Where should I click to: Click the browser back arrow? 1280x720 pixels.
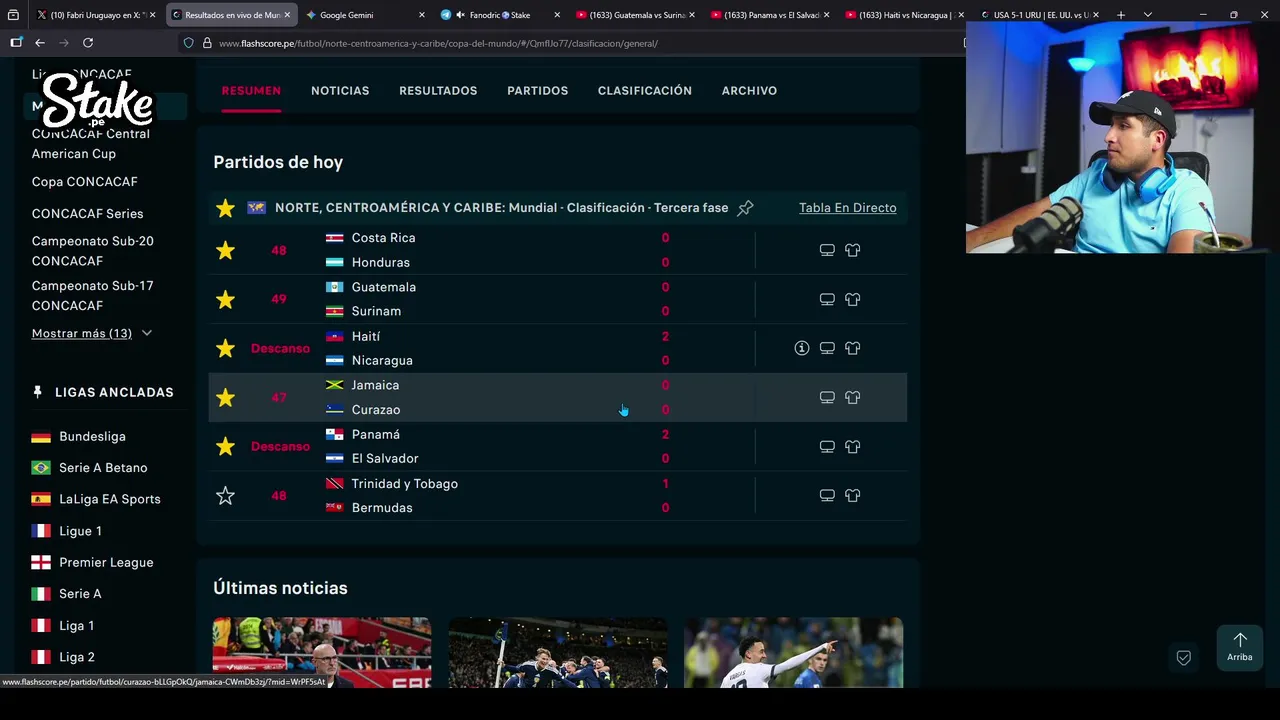(x=39, y=43)
